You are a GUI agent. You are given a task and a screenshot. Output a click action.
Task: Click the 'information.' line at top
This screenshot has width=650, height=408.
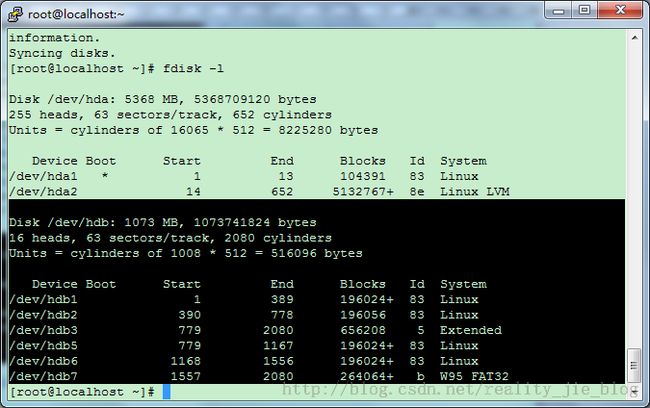click(x=54, y=38)
